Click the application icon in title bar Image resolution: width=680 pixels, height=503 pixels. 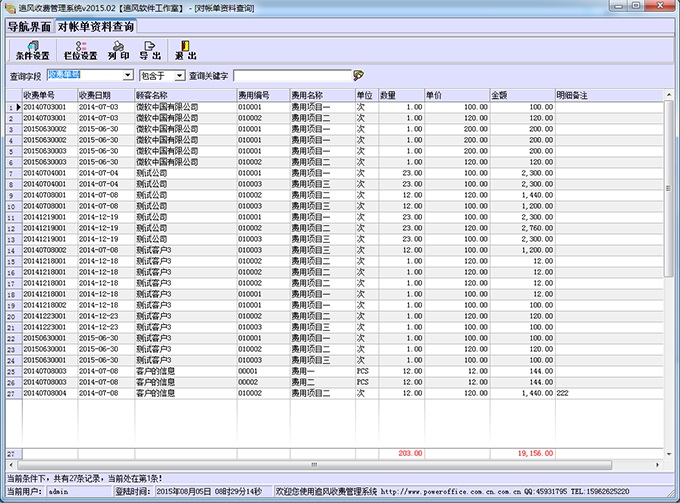pyautogui.click(x=9, y=7)
